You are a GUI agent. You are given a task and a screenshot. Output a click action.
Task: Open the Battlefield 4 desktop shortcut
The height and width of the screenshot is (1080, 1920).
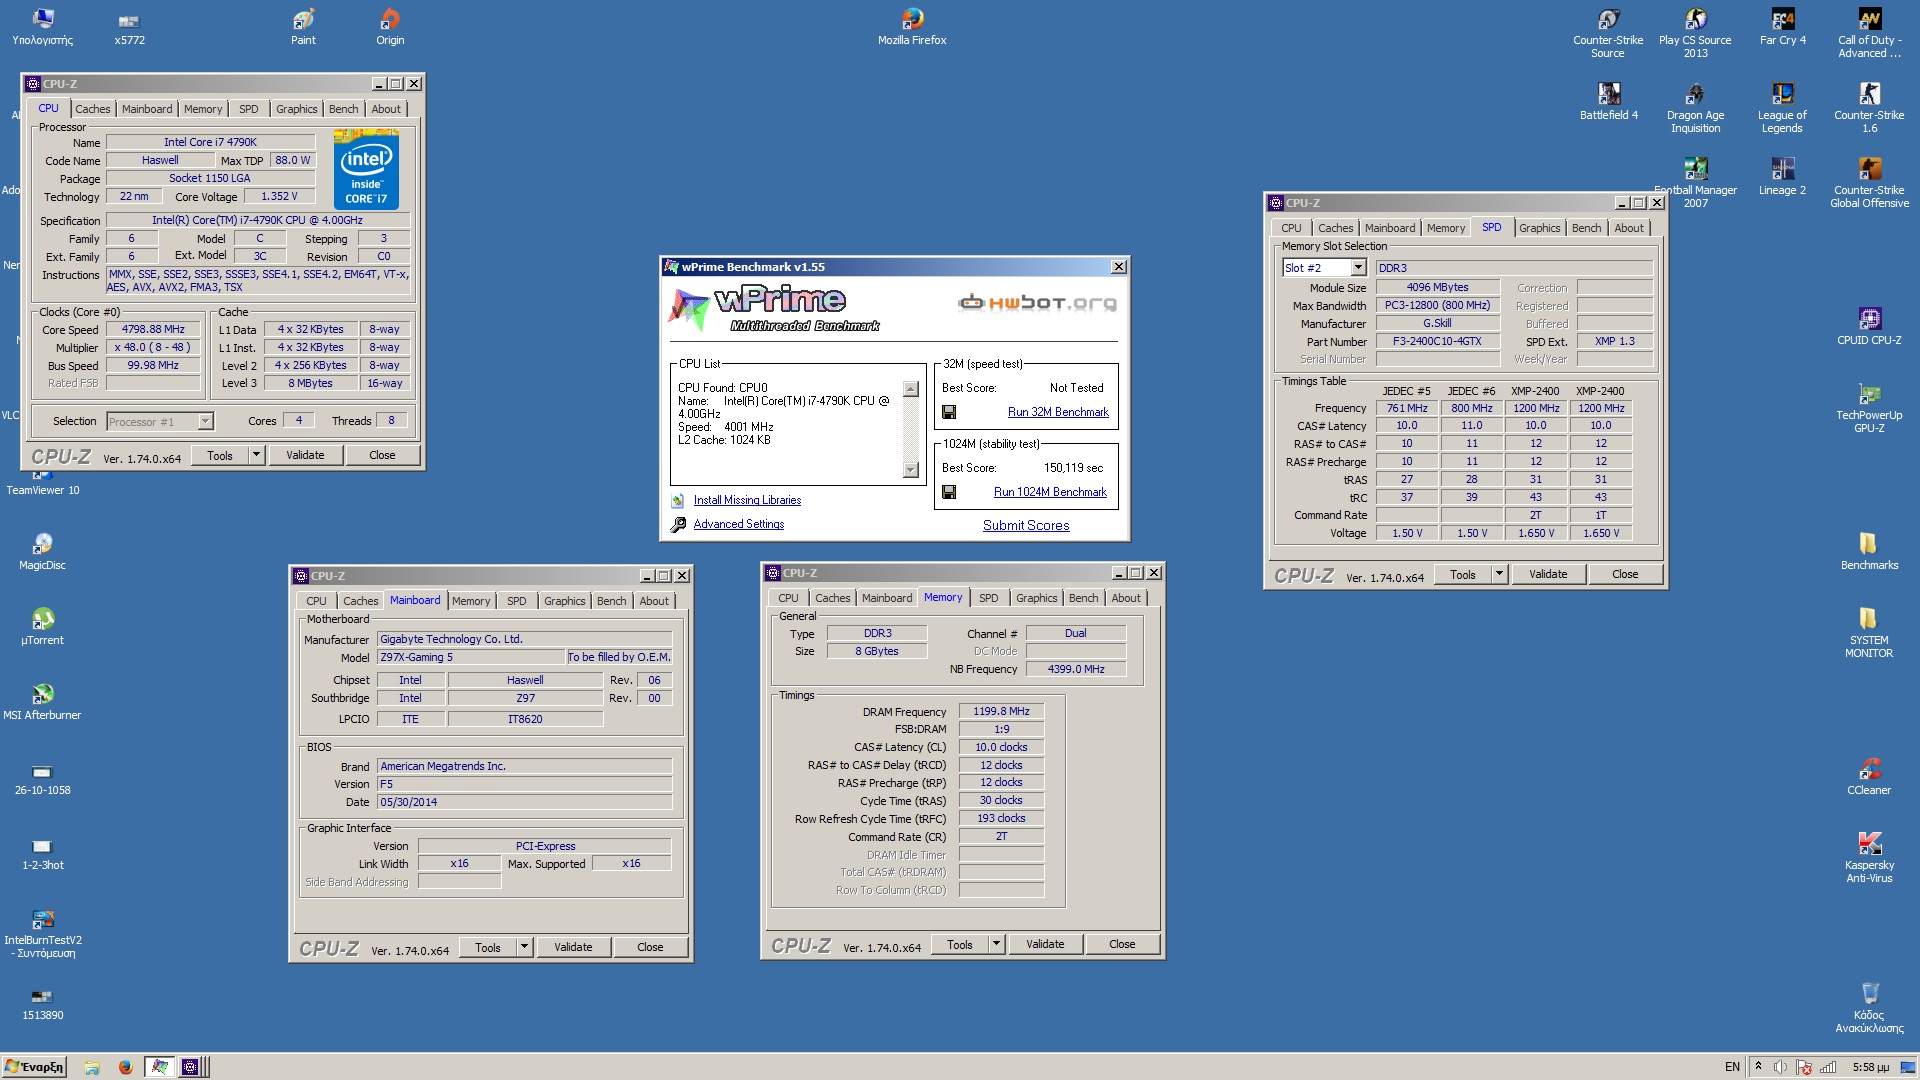click(x=1609, y=102)
